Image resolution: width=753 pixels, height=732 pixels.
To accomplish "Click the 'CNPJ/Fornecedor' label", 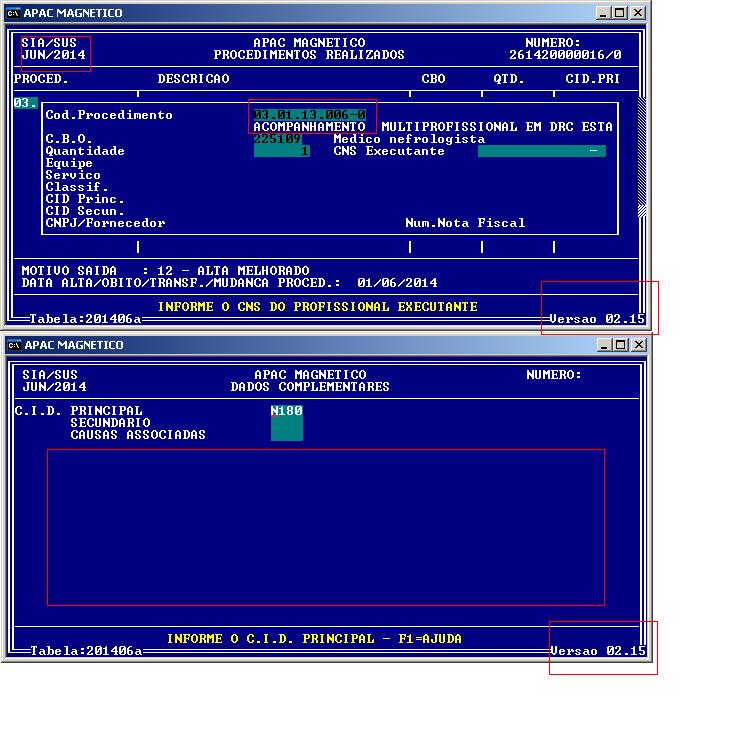I will click(x=105, y=223).
